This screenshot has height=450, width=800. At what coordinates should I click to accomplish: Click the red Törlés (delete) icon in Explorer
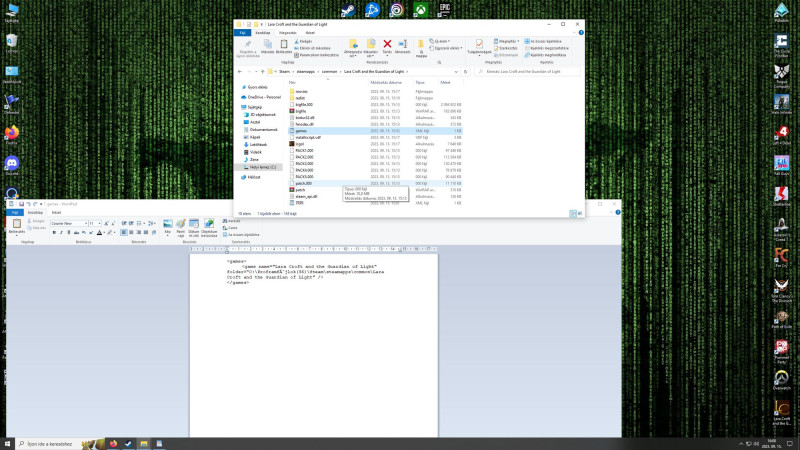[387, 44]
